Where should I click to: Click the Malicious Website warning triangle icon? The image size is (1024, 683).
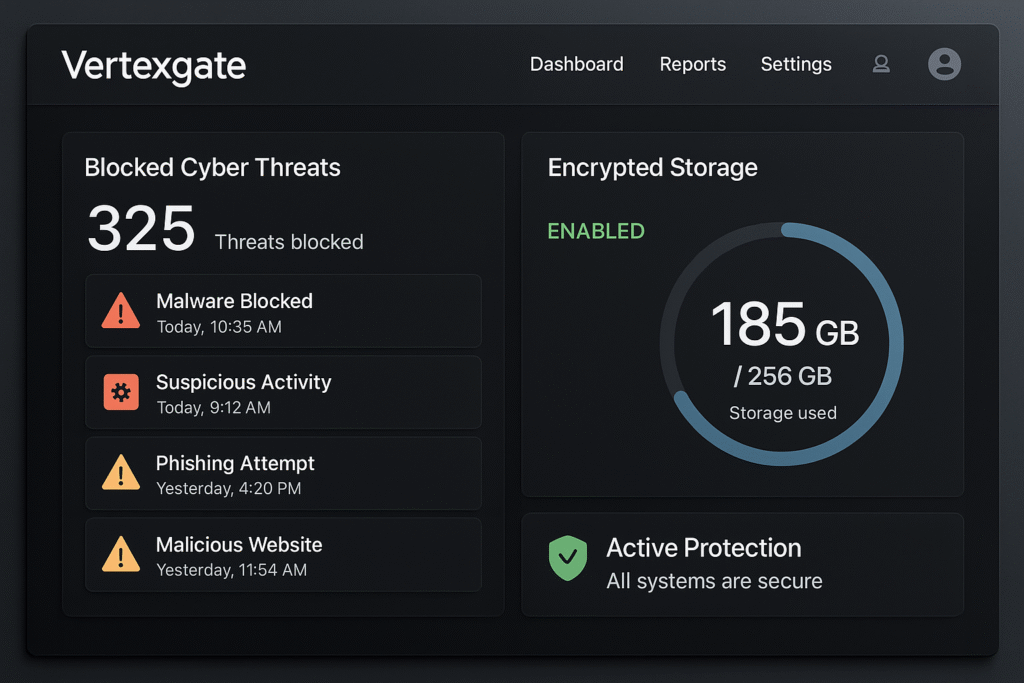point(121,554)
